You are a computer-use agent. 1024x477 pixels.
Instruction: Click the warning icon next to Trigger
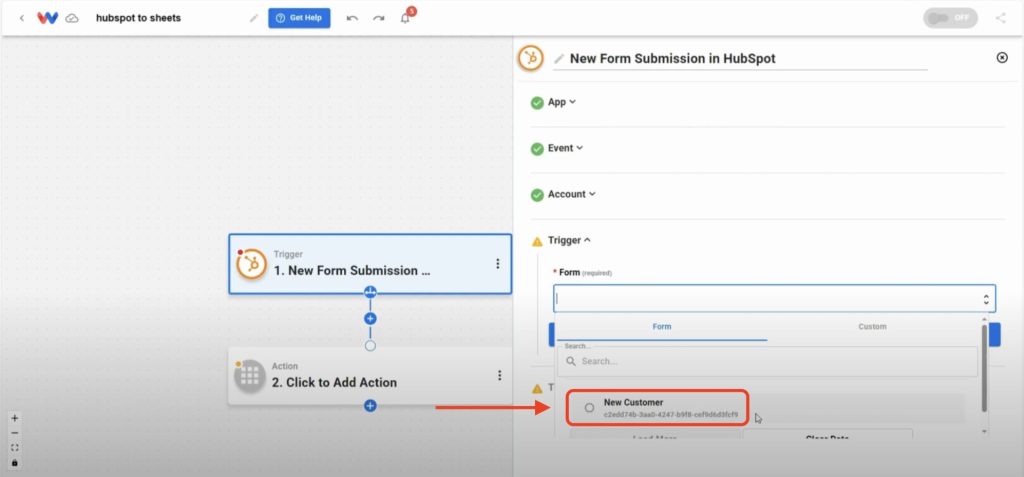[537, 241]
